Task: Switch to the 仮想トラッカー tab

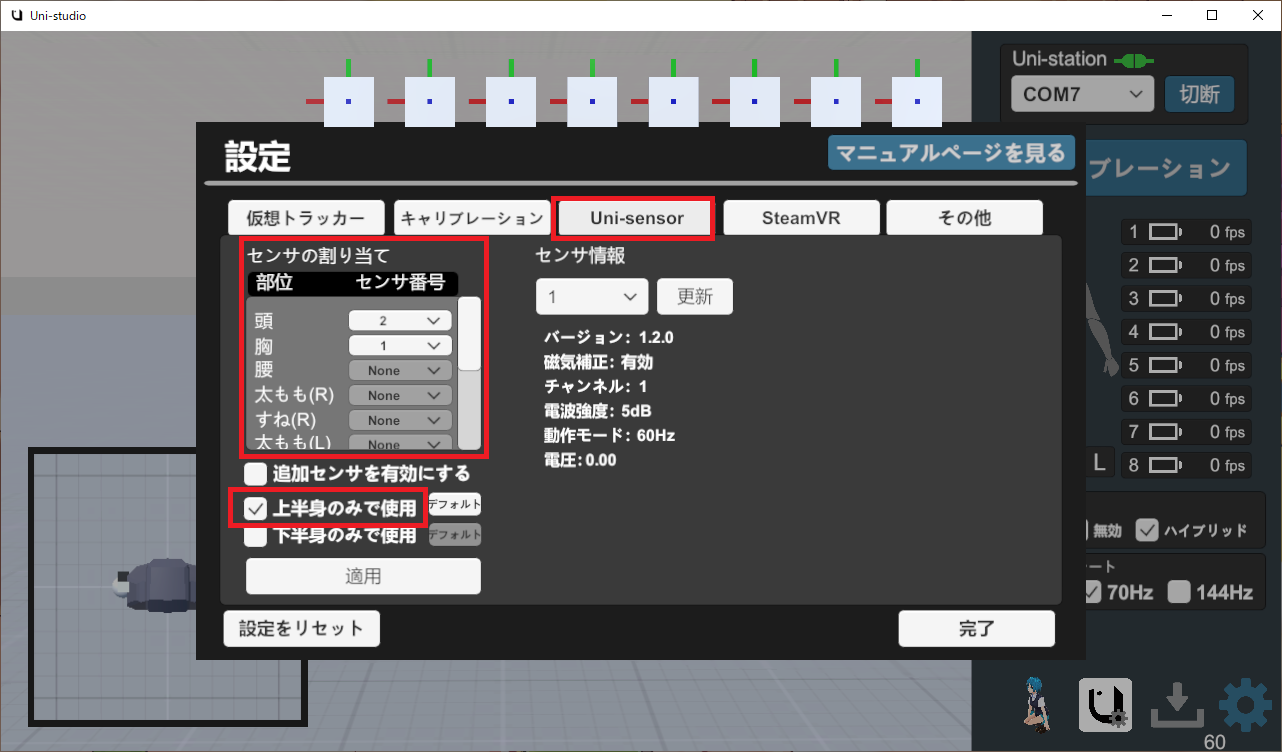Action: tap(305, 218)
